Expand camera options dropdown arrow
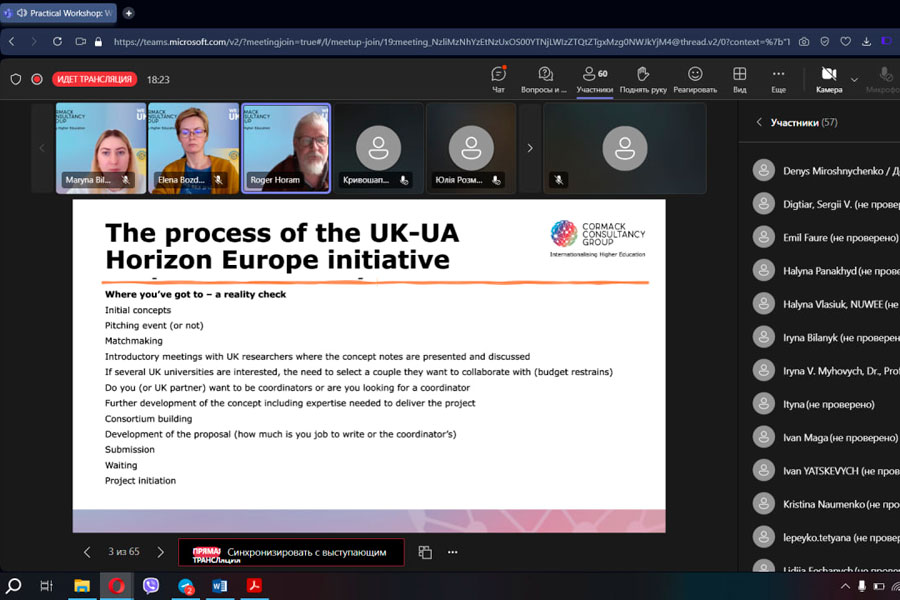 (x=854, y=79)
